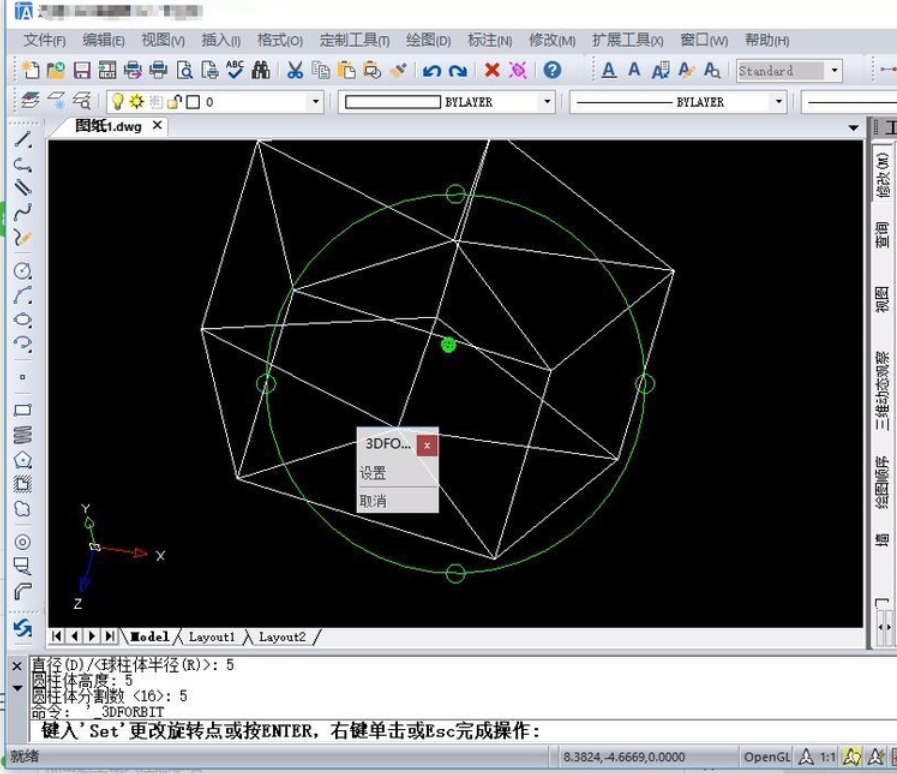This screenshot has height=774, width=897.
Task: Paste from clipboard with the clipboard icon
Action: click(x=346, y=70)
